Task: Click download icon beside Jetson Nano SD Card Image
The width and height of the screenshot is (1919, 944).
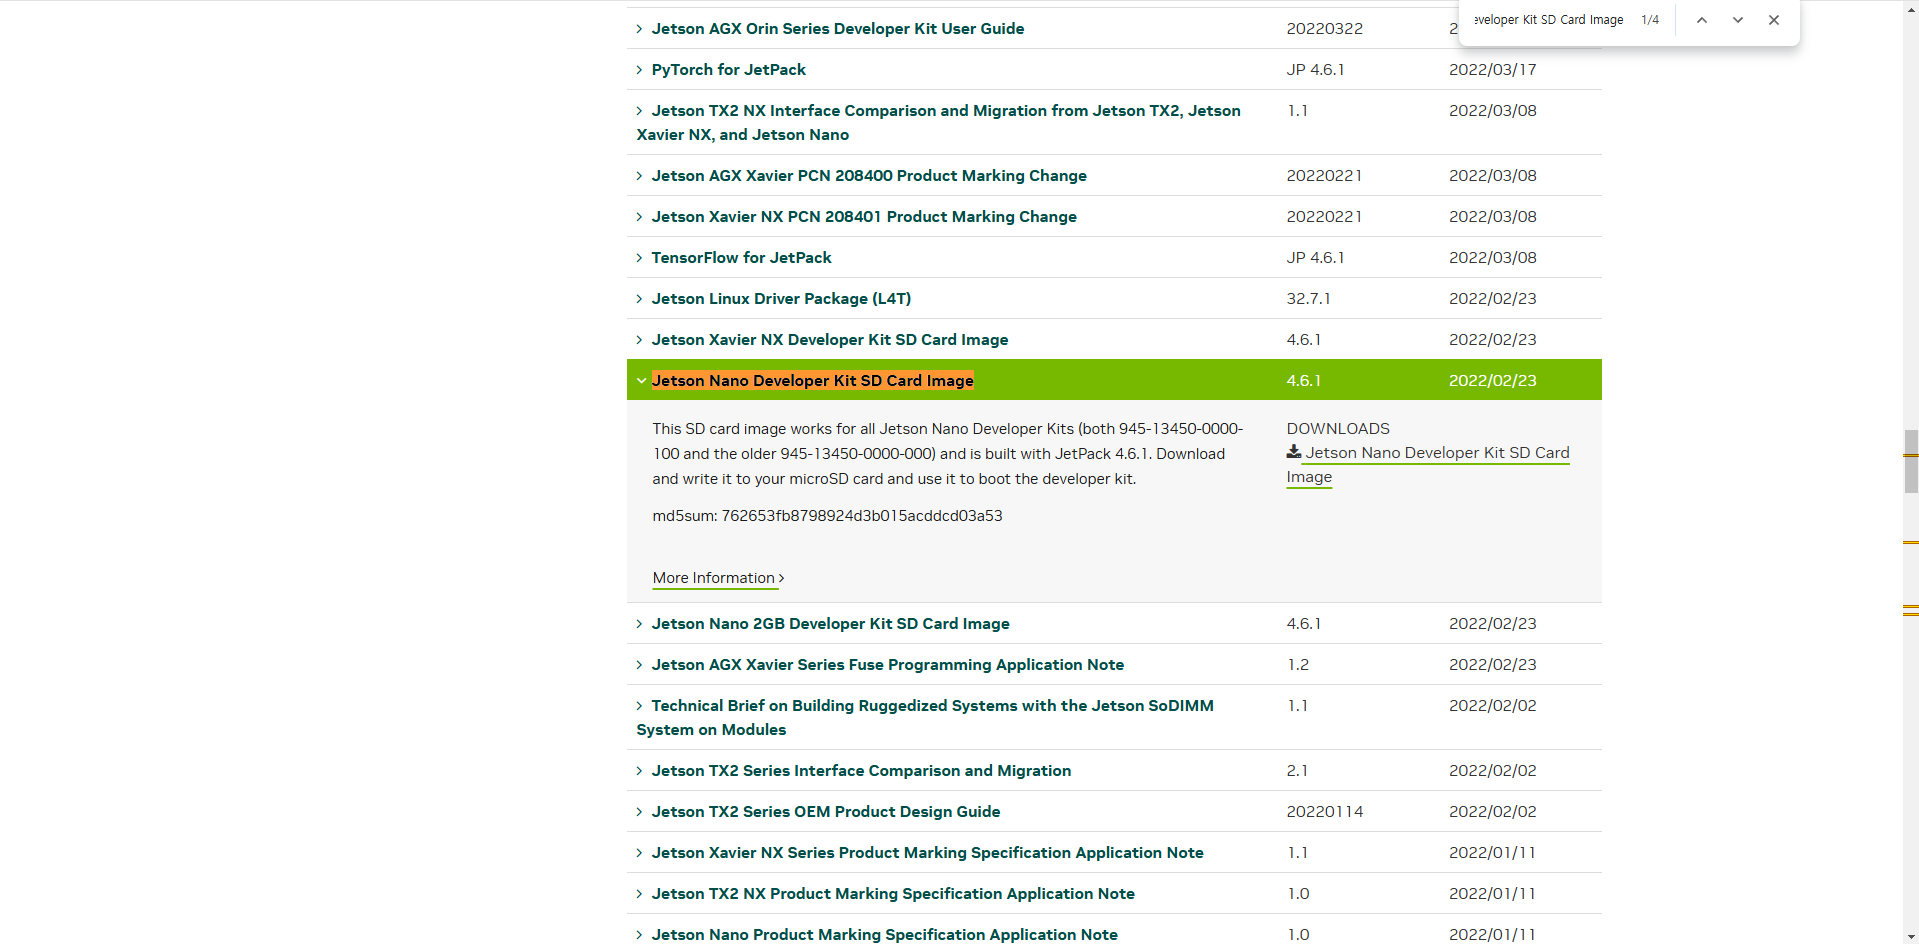Action: coord(1294,452)
